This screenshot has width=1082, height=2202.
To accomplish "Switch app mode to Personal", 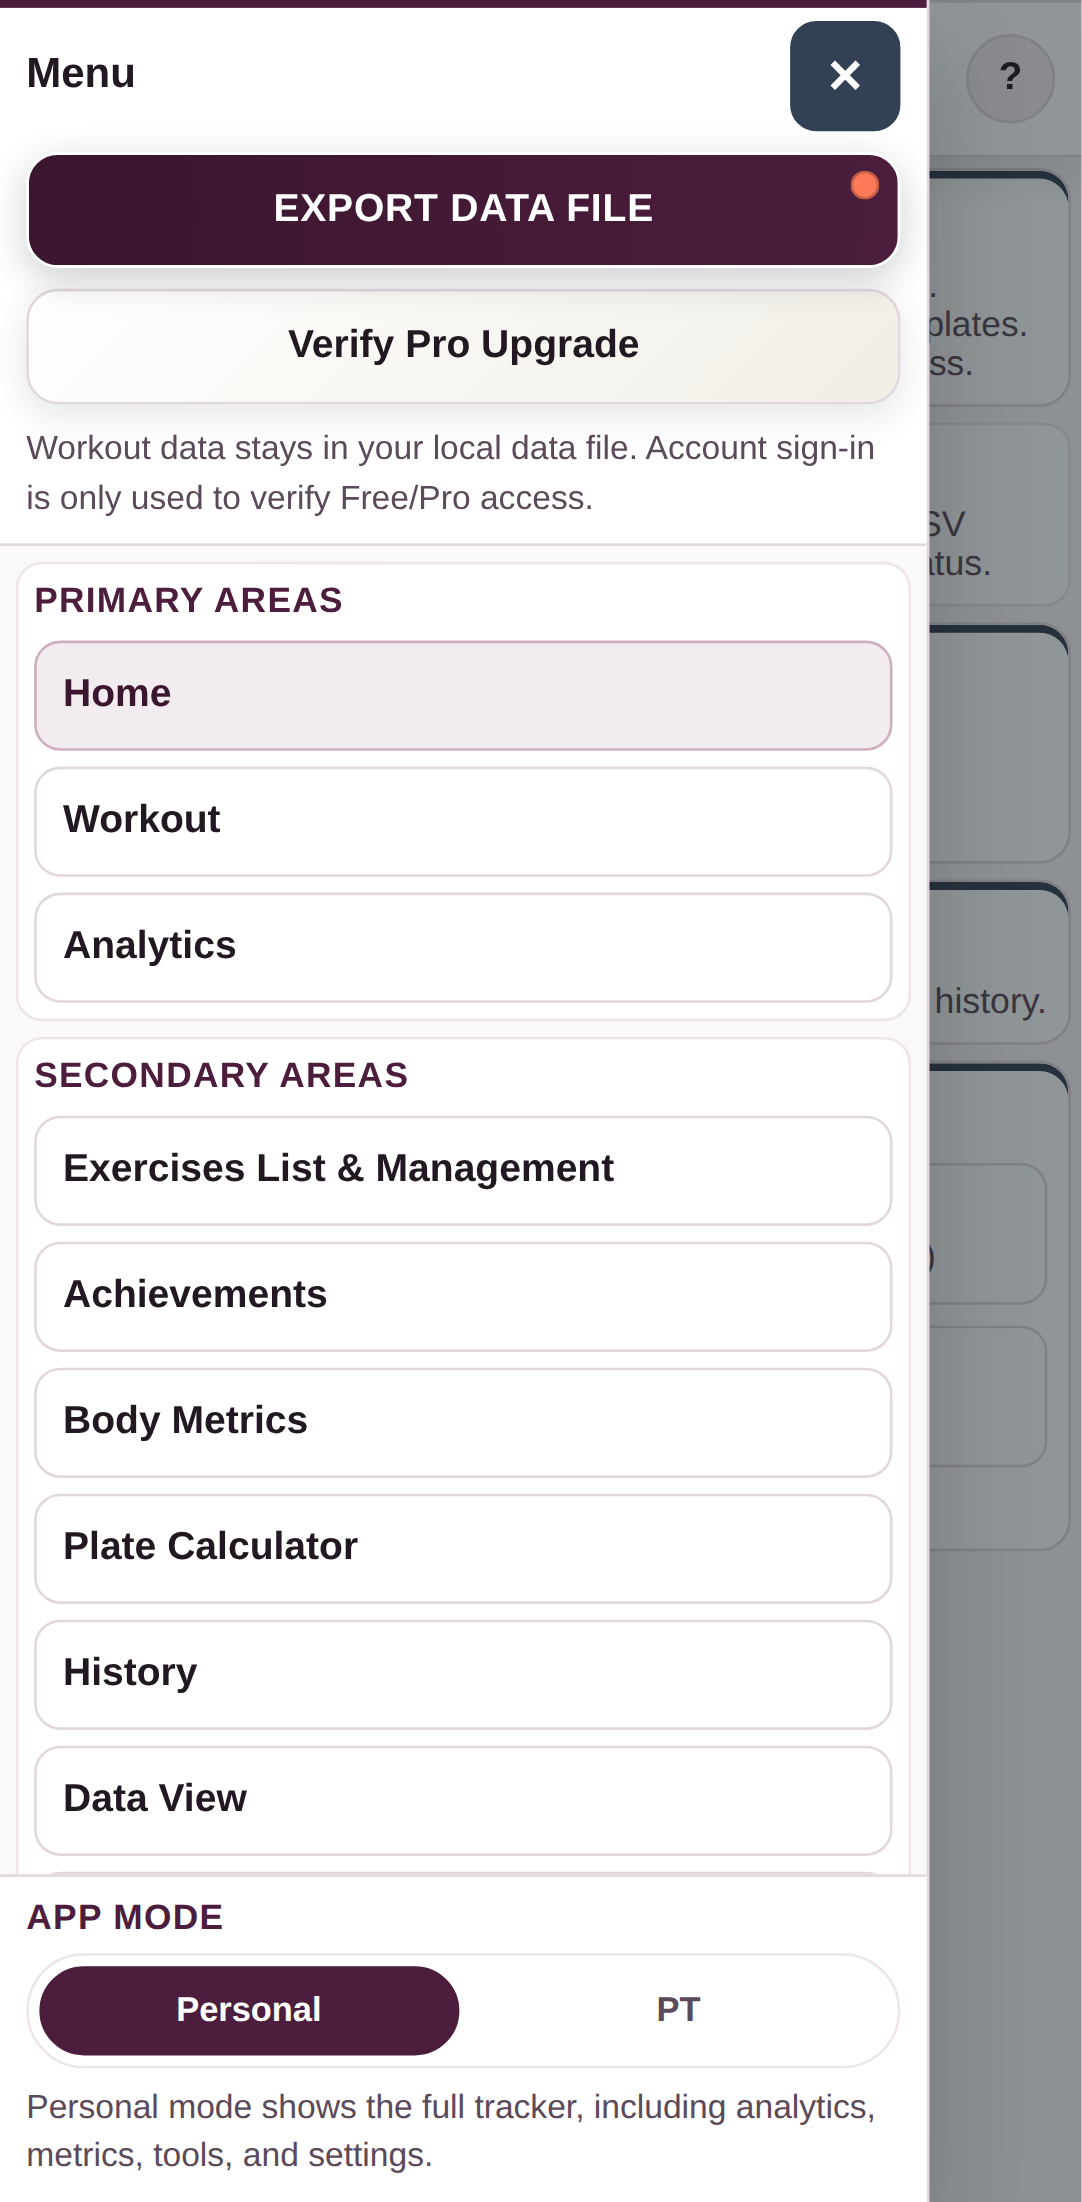I will pos(249,2010).
